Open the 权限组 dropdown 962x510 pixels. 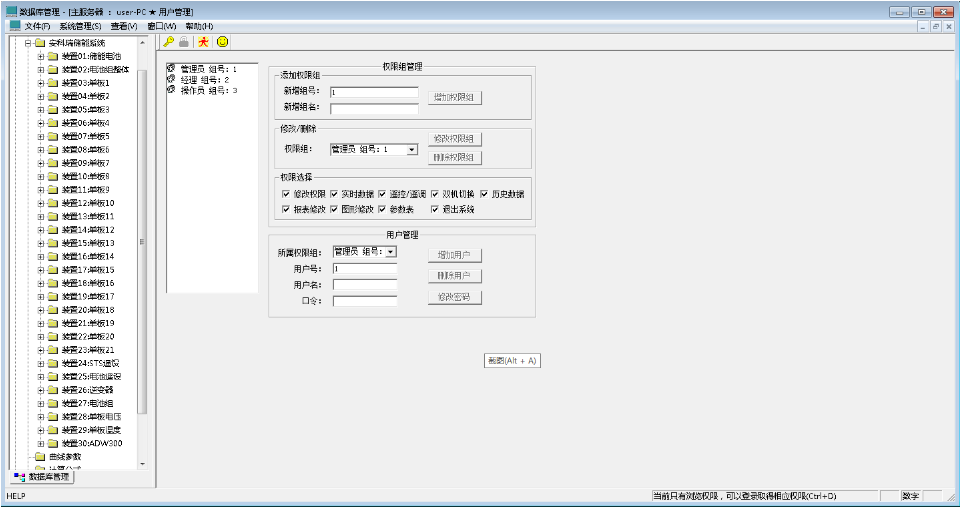coord(412,150)
